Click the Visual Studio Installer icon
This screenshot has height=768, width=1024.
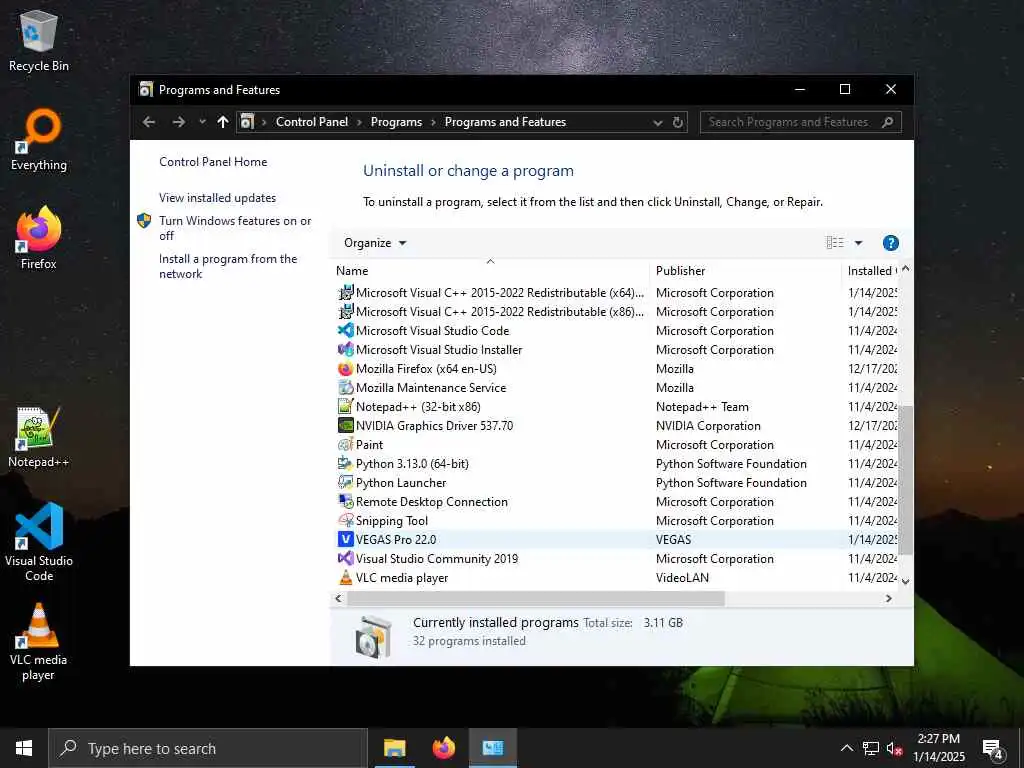(x=345, y=349)
